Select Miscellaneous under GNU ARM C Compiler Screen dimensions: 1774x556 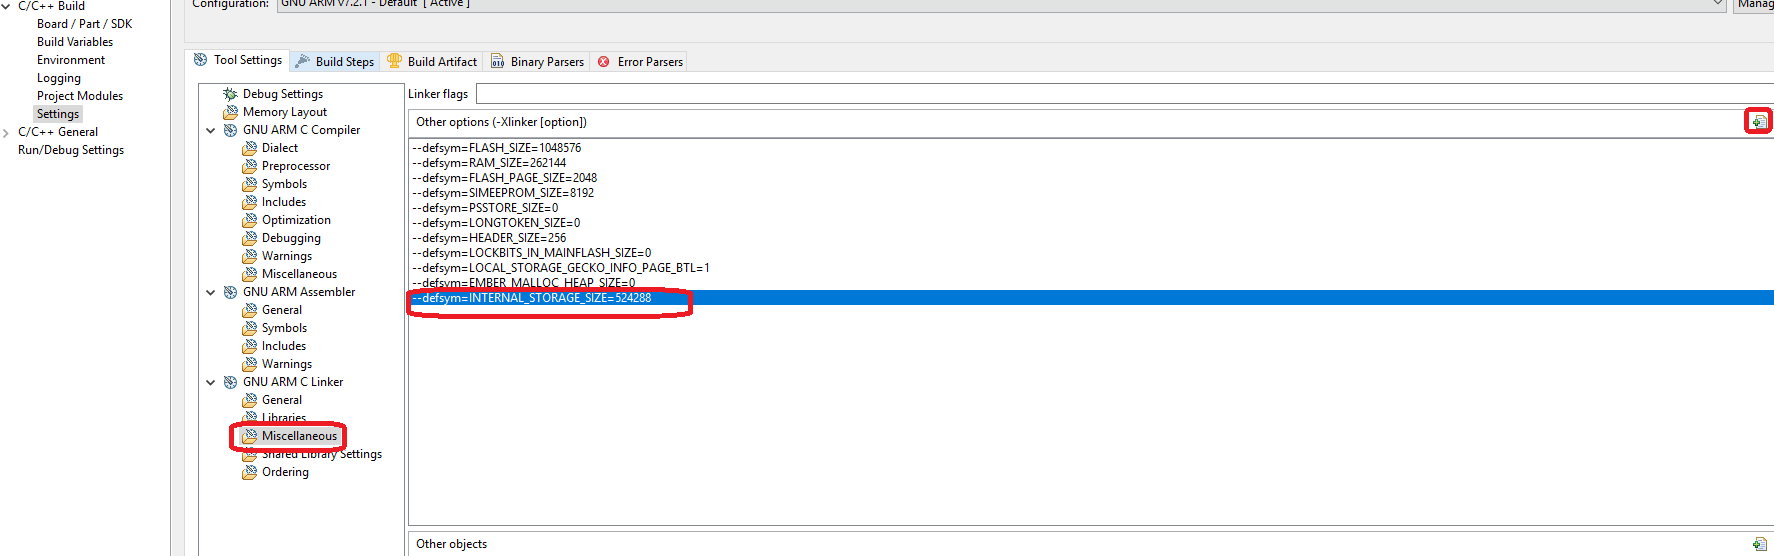coord(299,274)
